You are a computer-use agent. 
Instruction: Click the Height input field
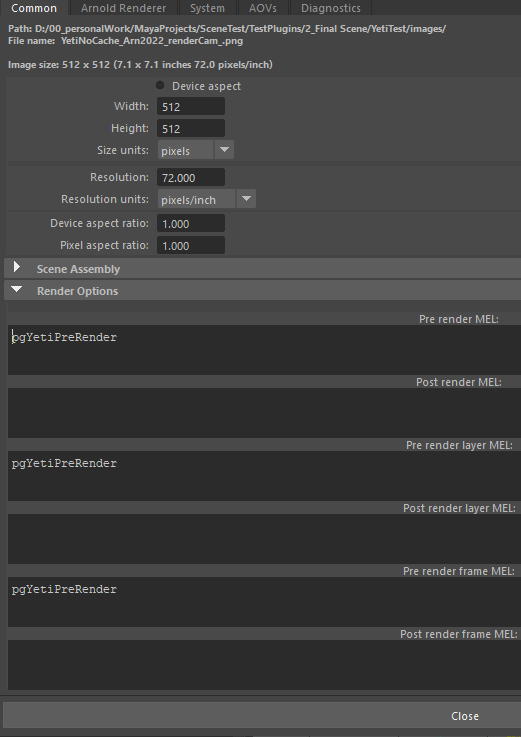click(x=191, y=128)
